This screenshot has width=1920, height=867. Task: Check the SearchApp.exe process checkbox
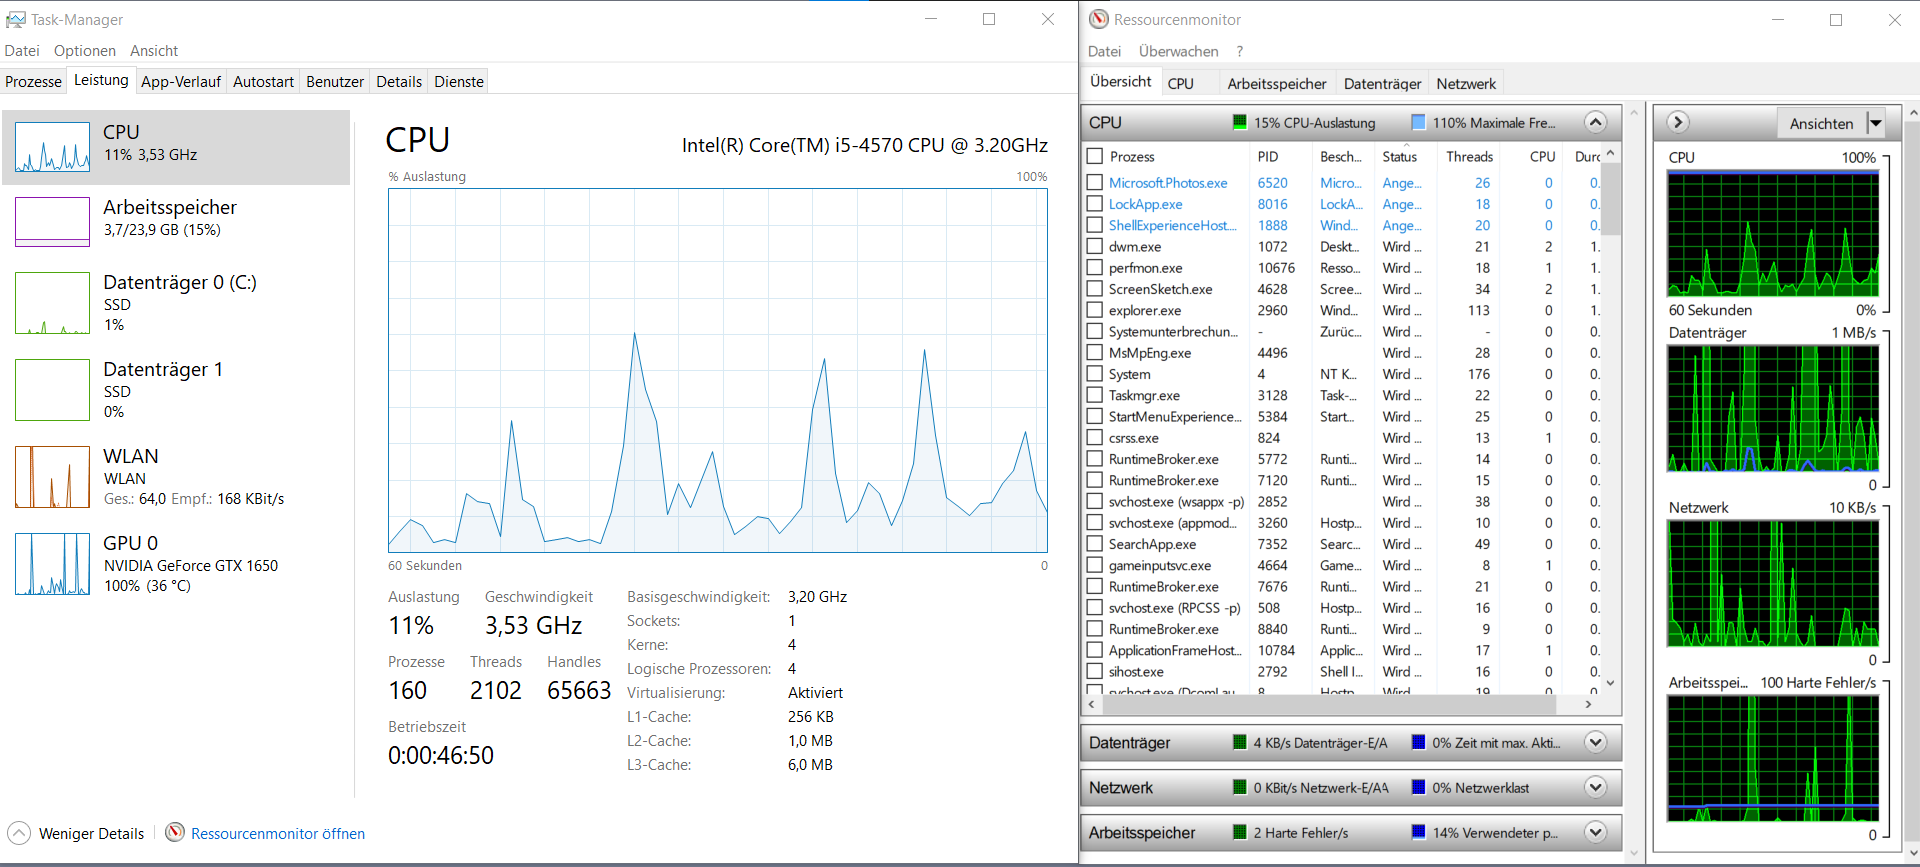1095,544
